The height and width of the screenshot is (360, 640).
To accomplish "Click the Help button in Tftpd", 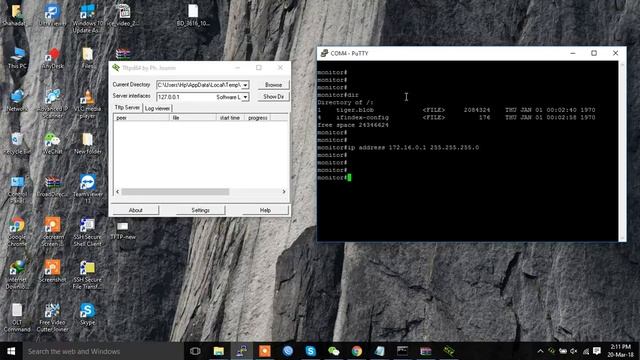I will click(x=265, y=210).
